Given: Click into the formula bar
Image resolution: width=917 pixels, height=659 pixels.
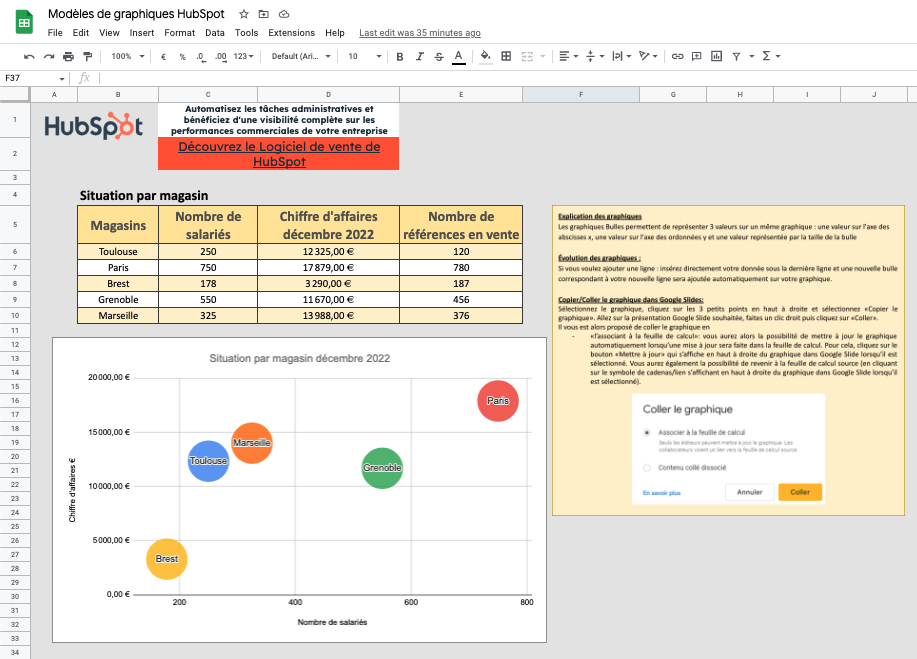Looking at the screenshot, I should [508, 78].
